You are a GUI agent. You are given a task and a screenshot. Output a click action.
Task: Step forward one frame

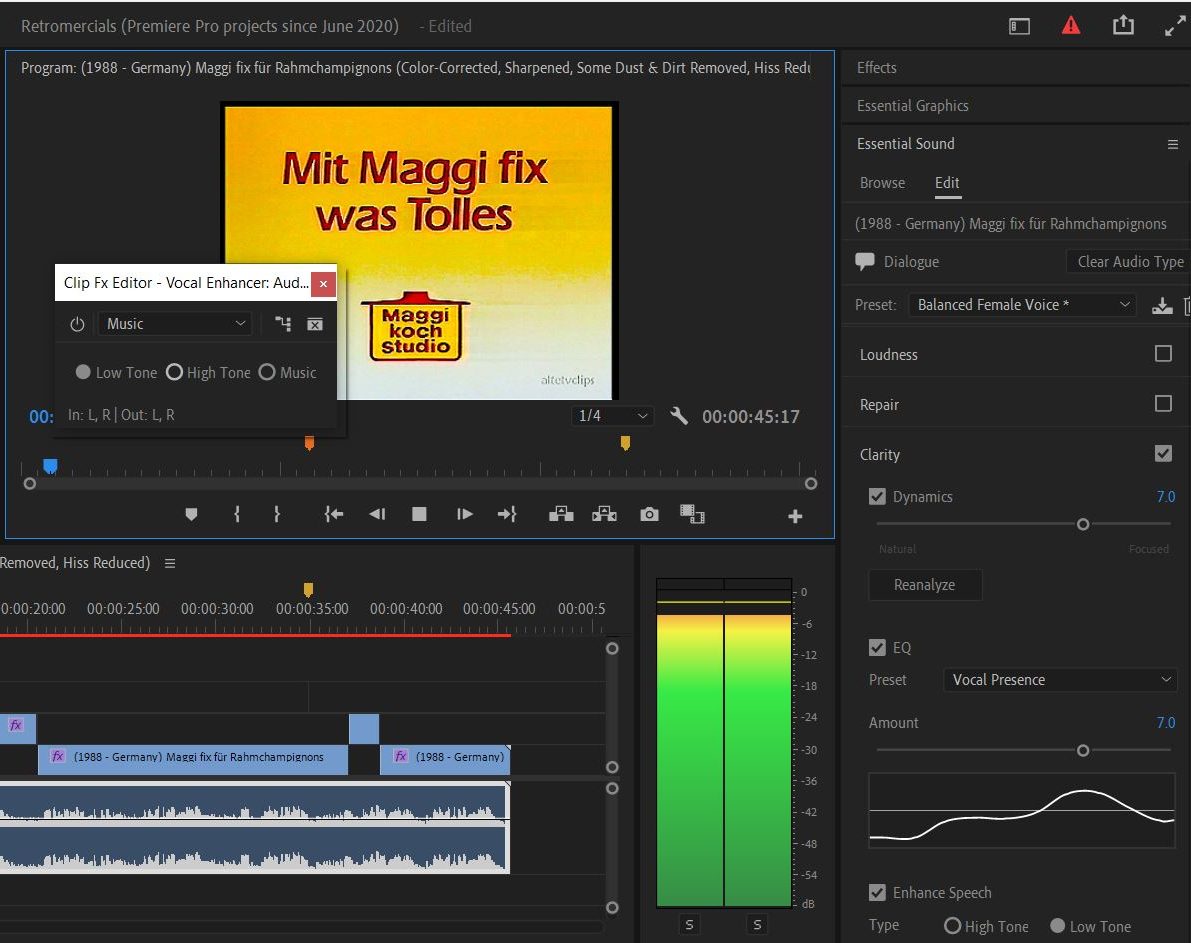click(x=464, y=514)
